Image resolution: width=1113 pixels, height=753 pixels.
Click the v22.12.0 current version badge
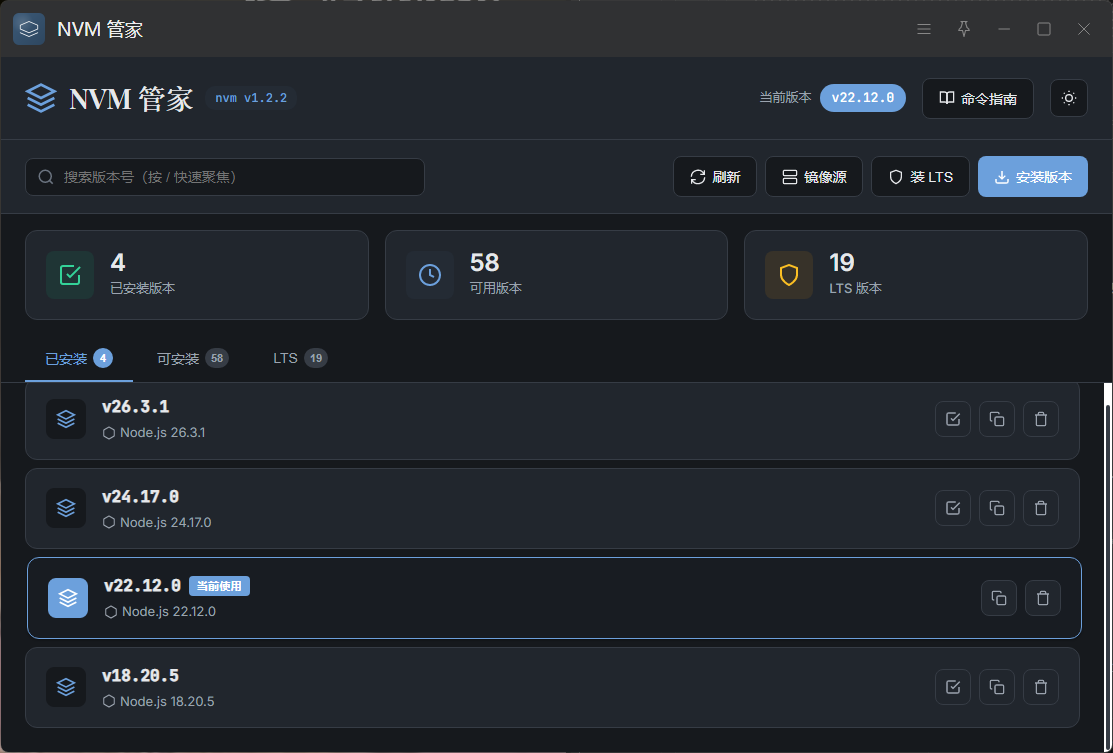coord(862,98)
